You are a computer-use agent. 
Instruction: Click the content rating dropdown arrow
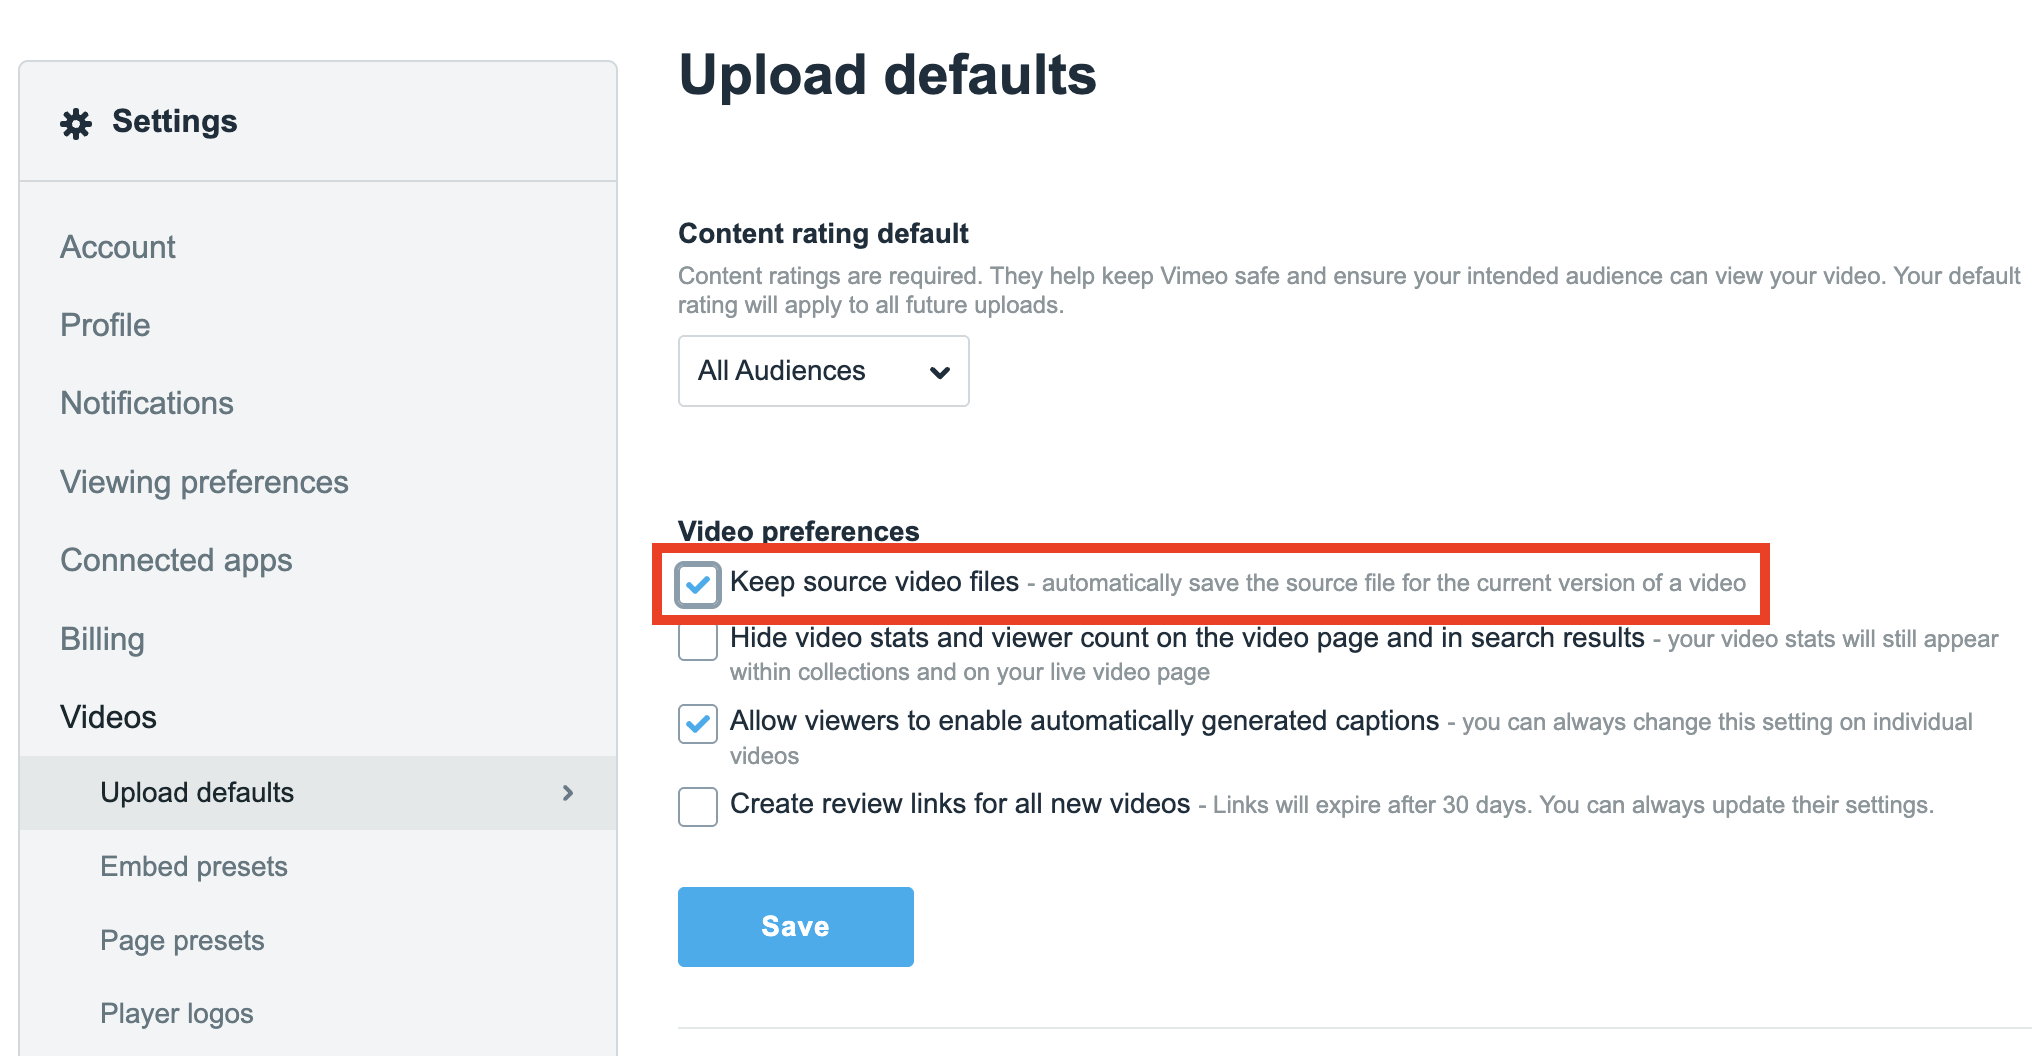tap(939, 372)
